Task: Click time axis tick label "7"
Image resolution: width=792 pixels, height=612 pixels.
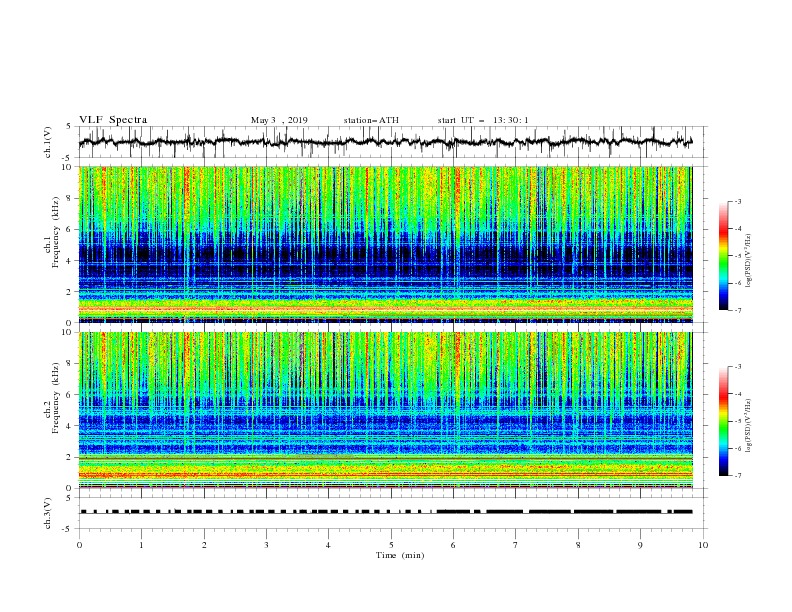Action: coord(516,545)
